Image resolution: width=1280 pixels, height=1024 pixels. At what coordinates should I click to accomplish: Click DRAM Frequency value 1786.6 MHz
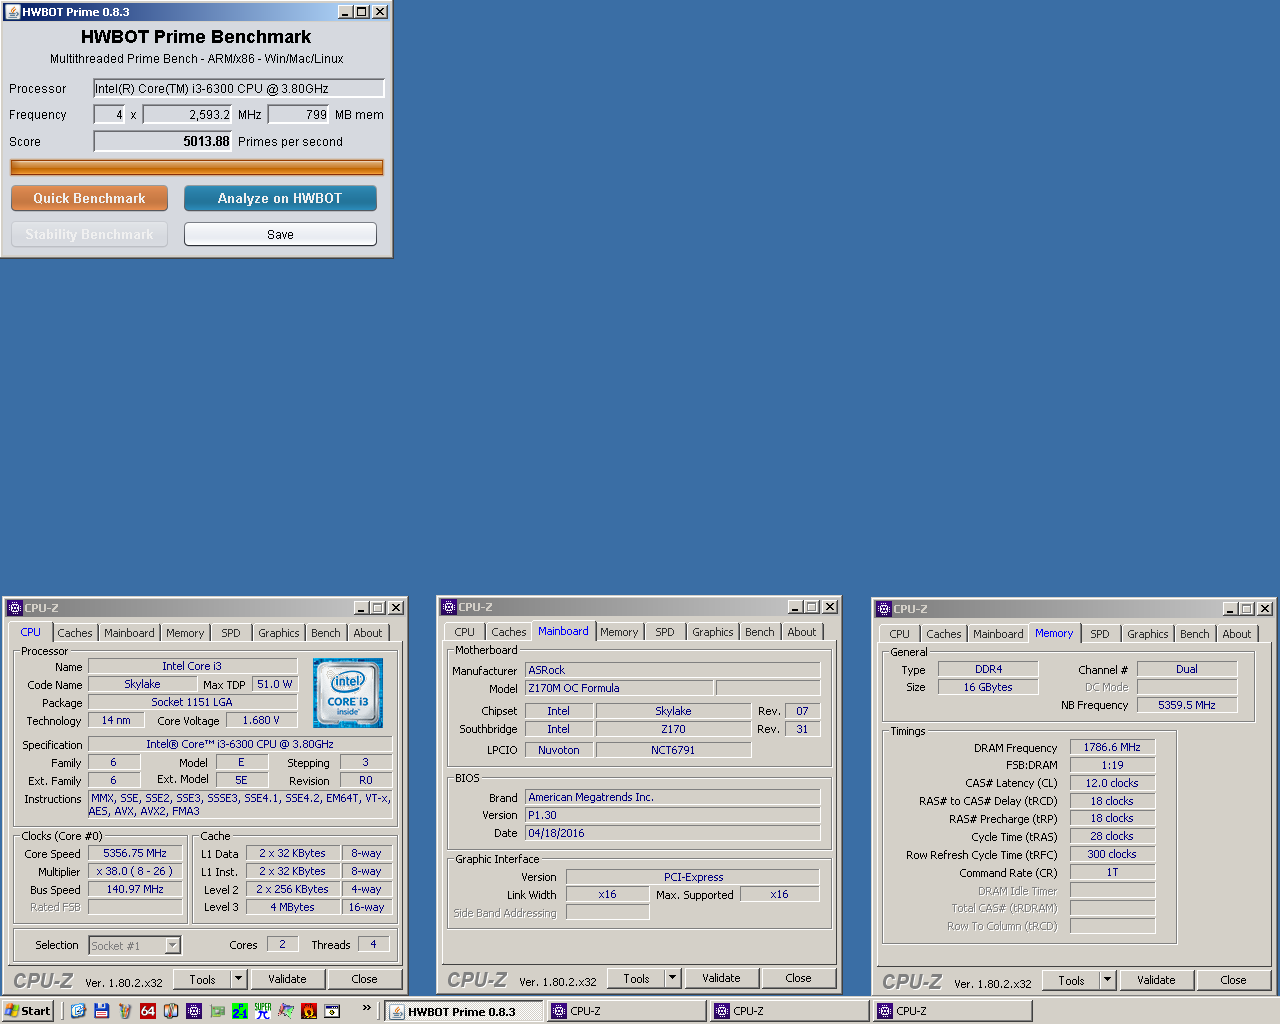click(1112, 747)
